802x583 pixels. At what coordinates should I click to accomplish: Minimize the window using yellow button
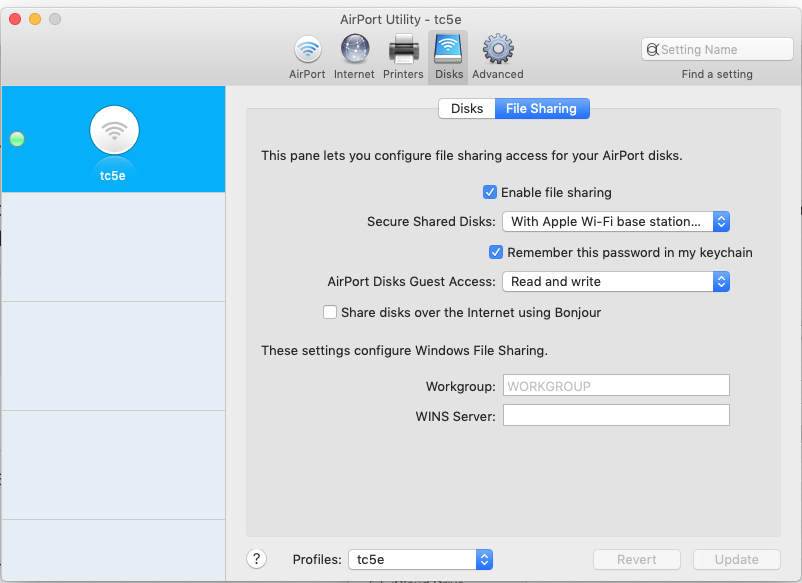coord(35,19)
